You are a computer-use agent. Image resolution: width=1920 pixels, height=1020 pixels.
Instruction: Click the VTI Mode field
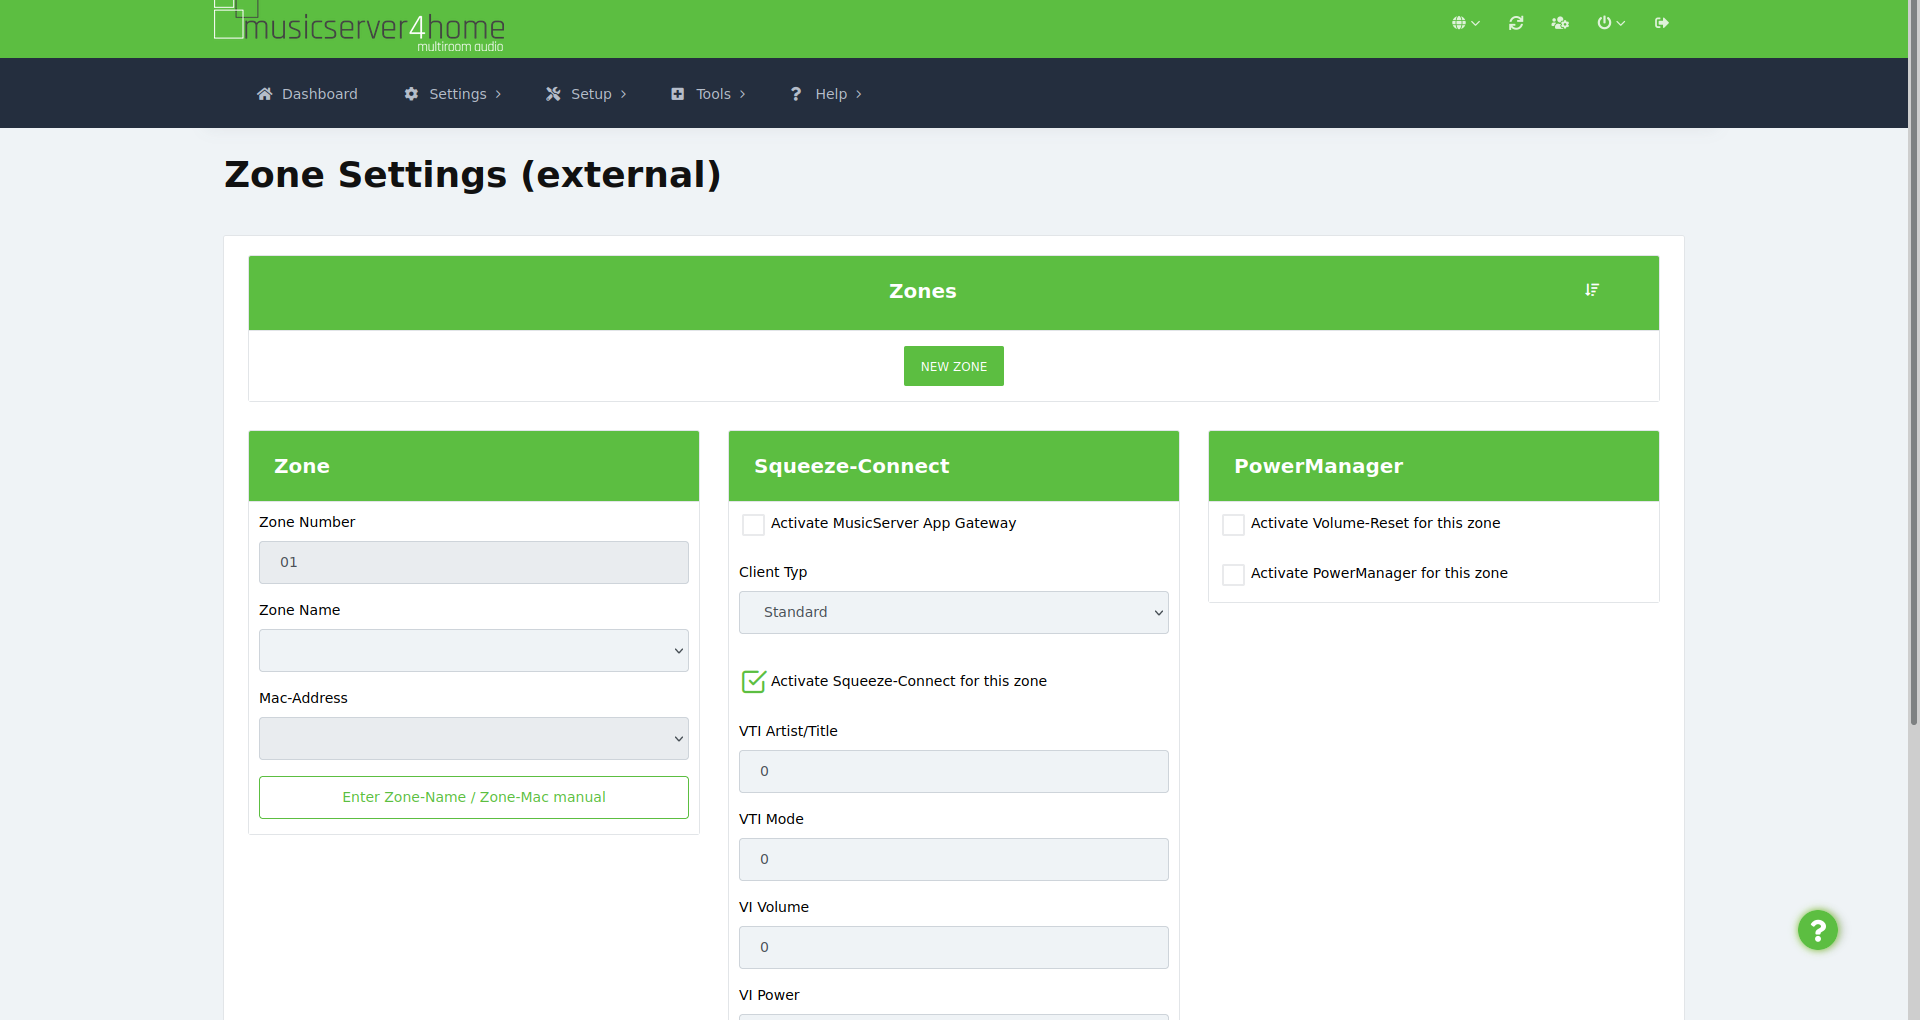coord(954,859)
